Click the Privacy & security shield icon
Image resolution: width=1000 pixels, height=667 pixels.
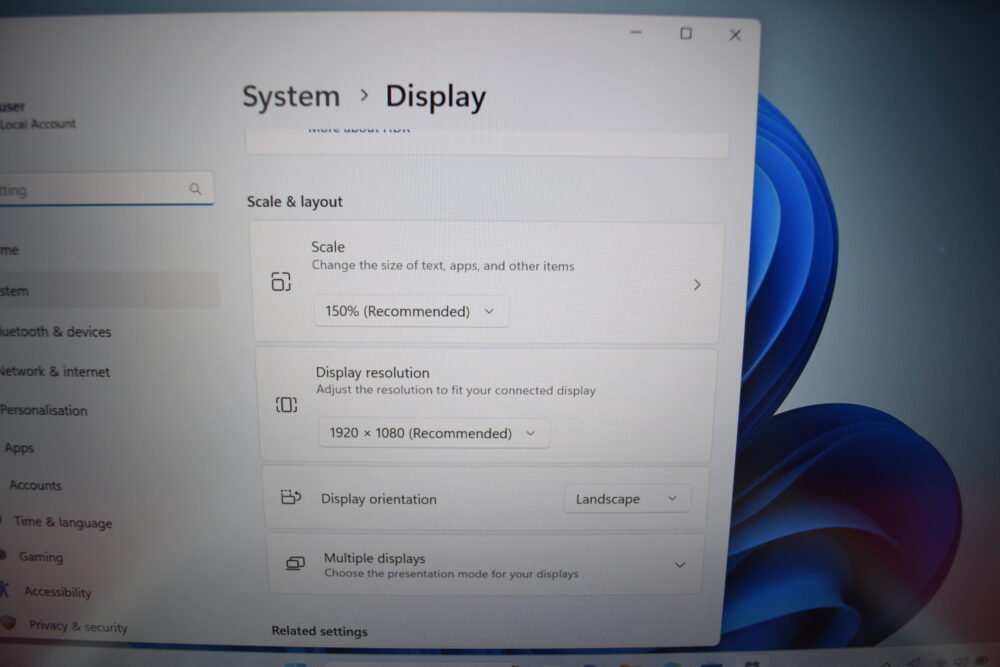(x=8, y=622)
